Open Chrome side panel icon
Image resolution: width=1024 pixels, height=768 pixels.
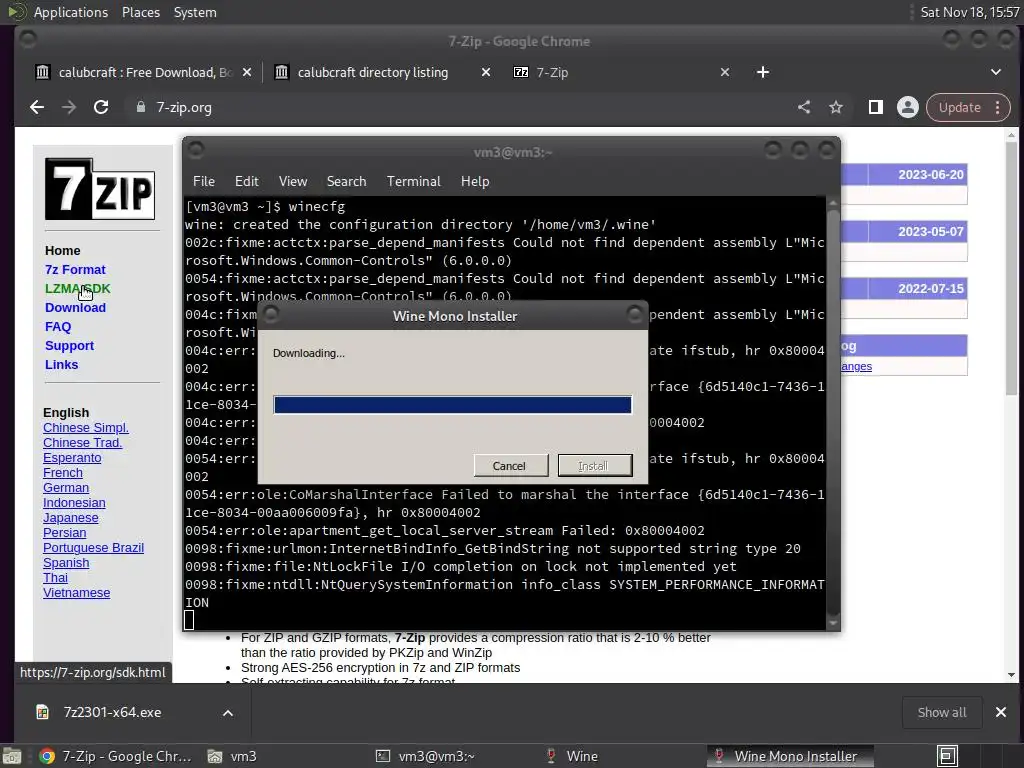(876, 107)
